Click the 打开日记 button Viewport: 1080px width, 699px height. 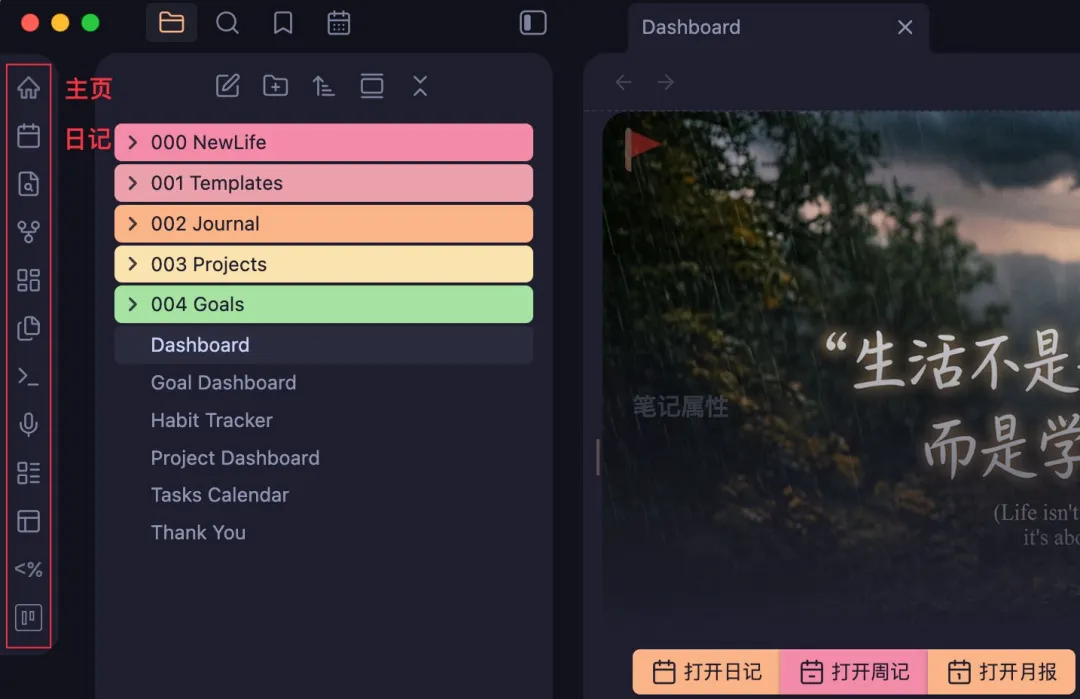pos(706,672)
